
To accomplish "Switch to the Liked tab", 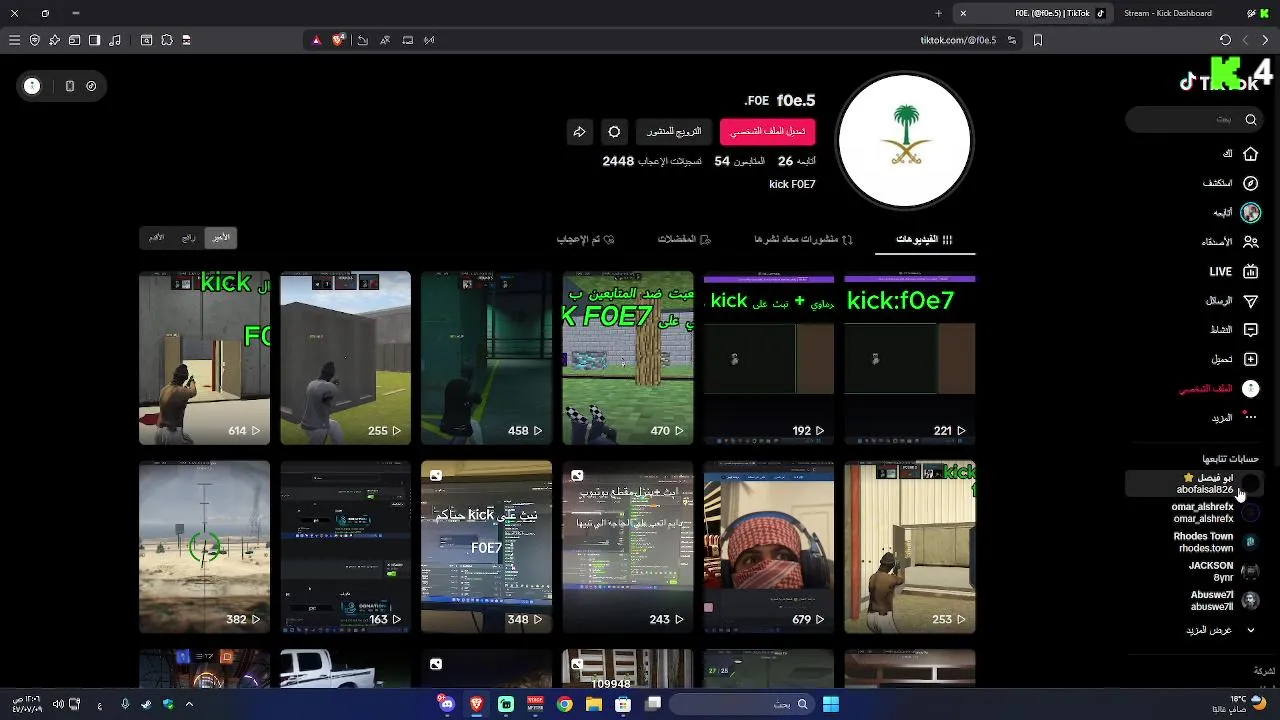I will [x=585, y=239].
